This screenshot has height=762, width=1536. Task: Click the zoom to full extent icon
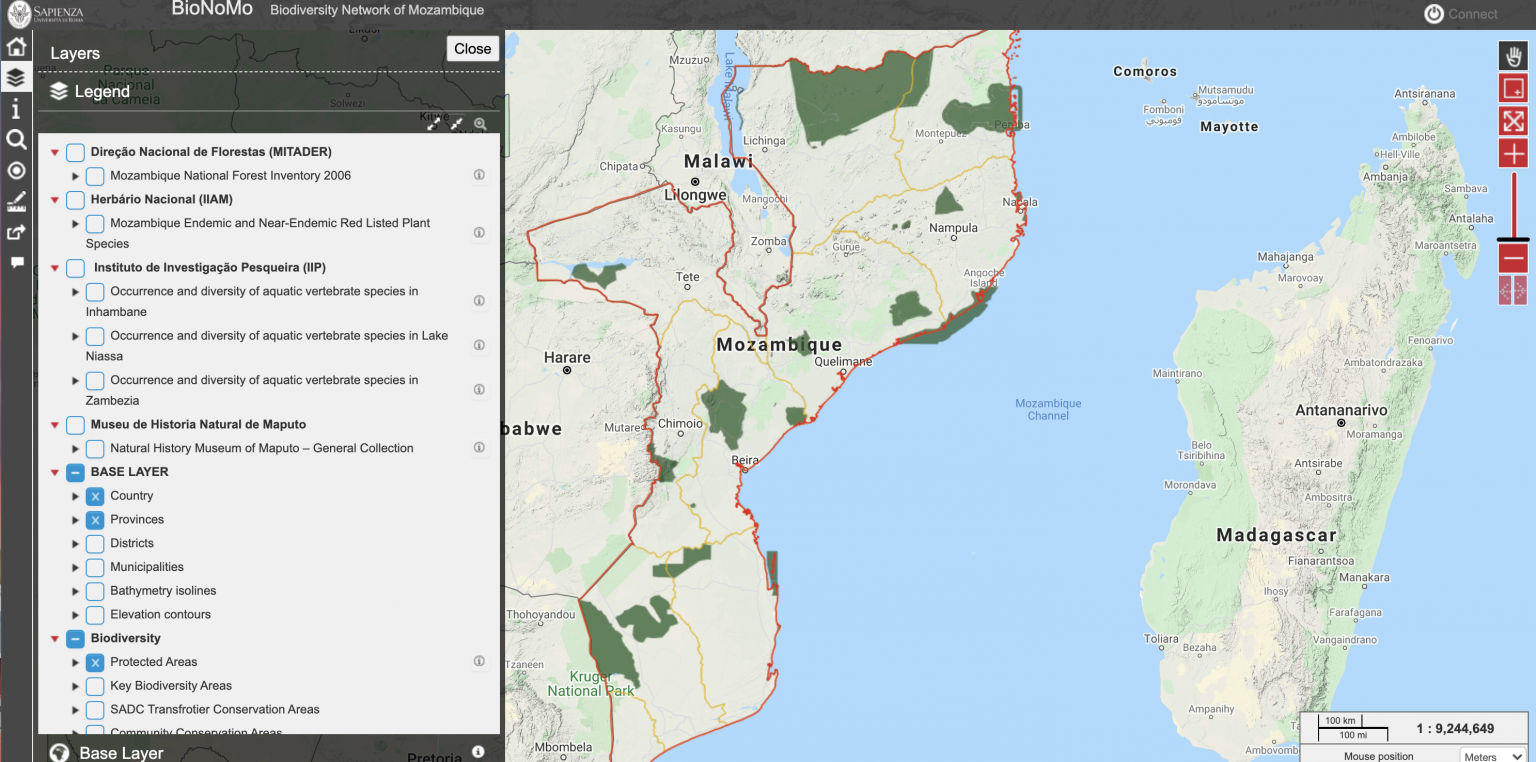tap(1513, 121)
